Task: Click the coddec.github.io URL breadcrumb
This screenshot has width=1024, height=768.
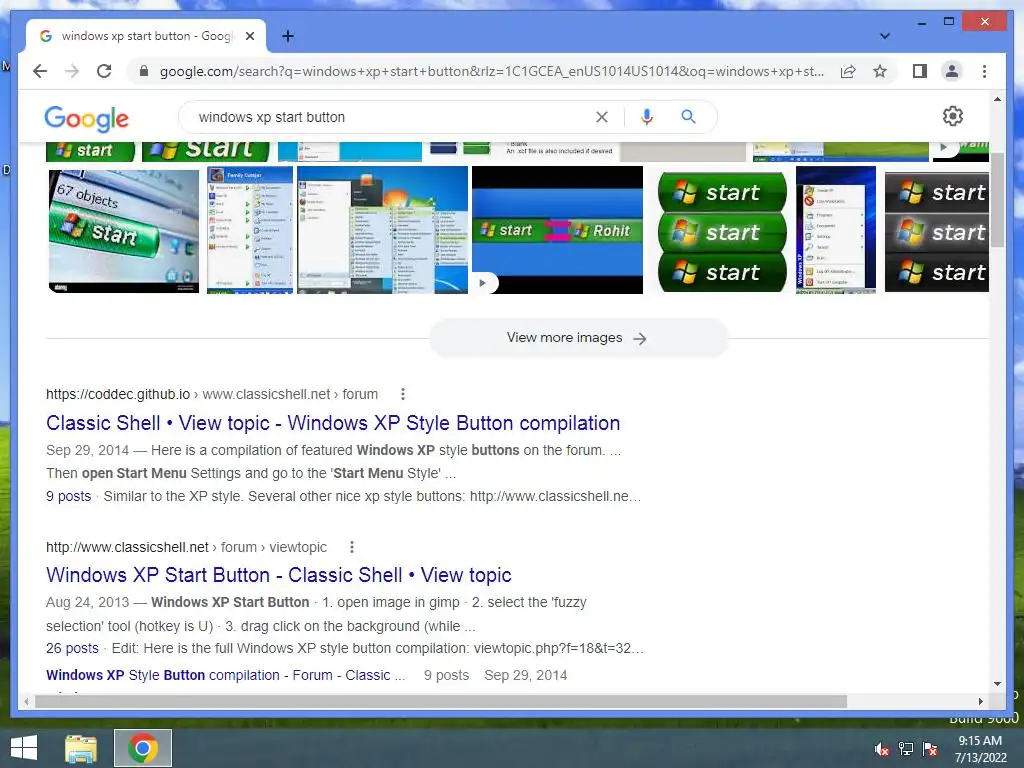Action: (x=212, y=394)
